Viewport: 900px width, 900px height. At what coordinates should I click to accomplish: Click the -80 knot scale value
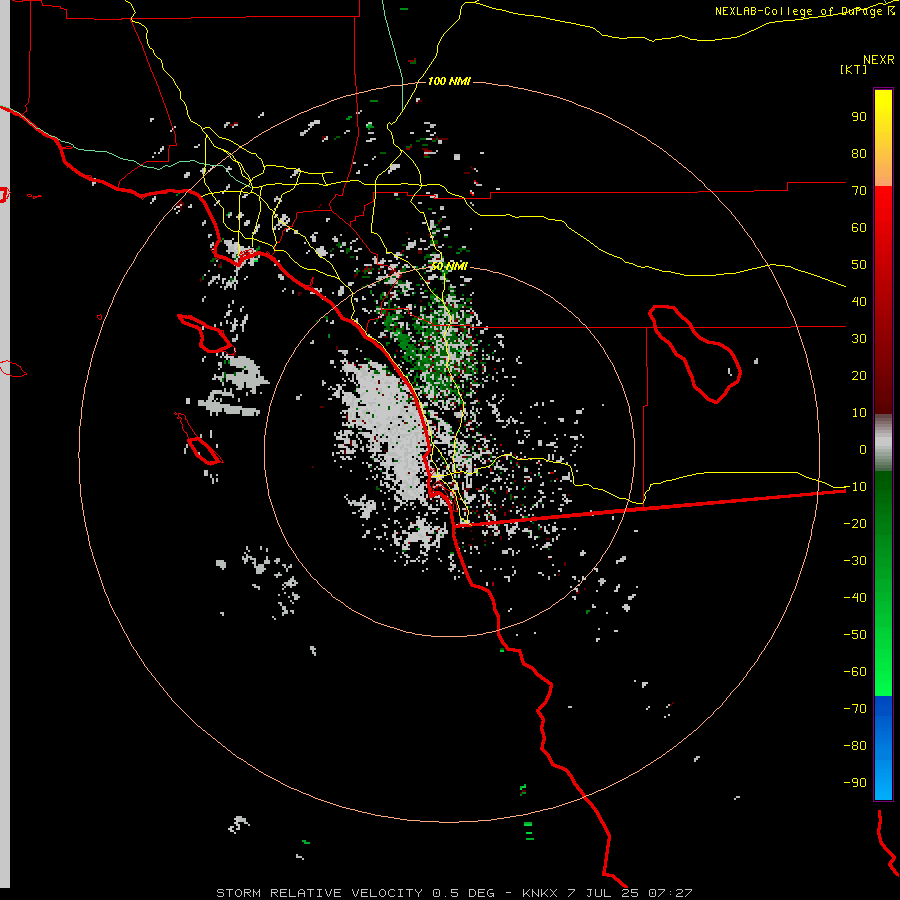[x=855, y=746]
